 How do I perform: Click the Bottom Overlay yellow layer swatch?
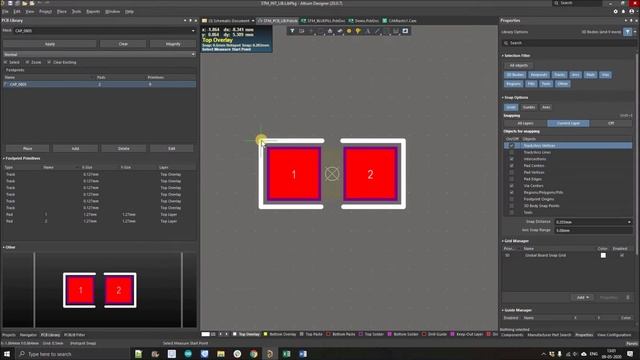click(x=265, y=334)
